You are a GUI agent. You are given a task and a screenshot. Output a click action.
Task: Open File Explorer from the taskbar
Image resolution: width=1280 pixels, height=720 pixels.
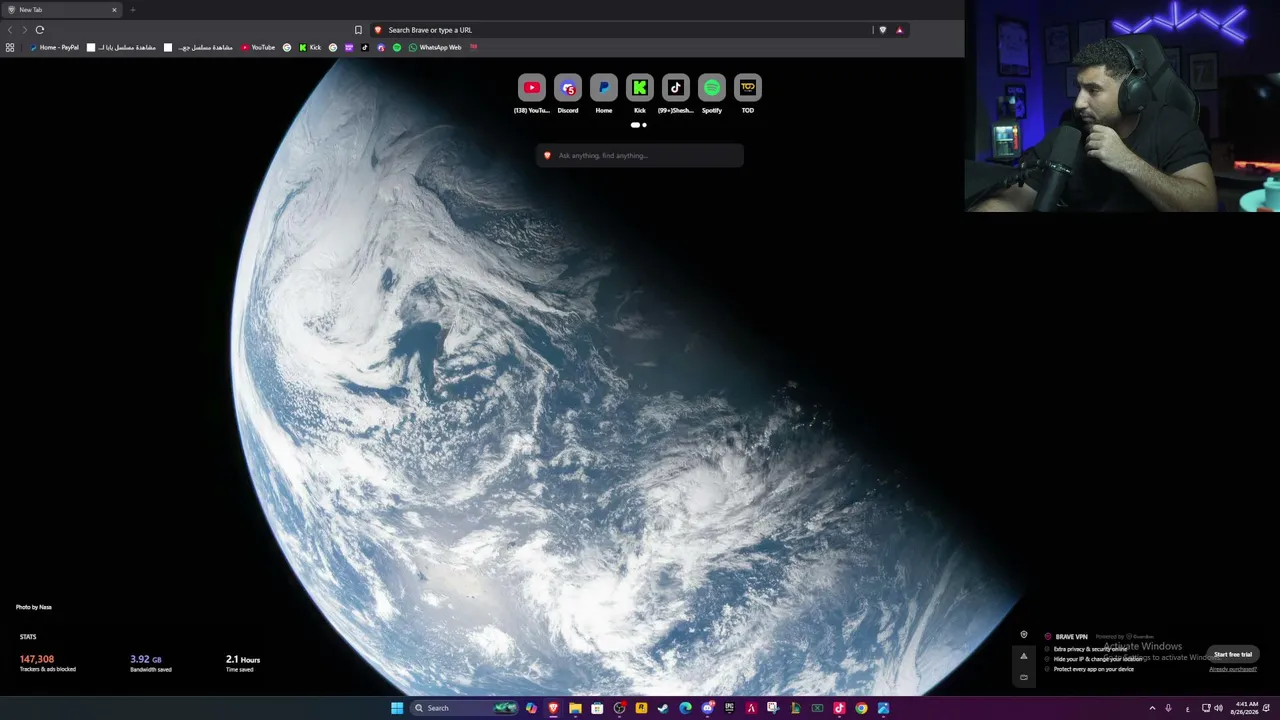[x=575, y=708]
